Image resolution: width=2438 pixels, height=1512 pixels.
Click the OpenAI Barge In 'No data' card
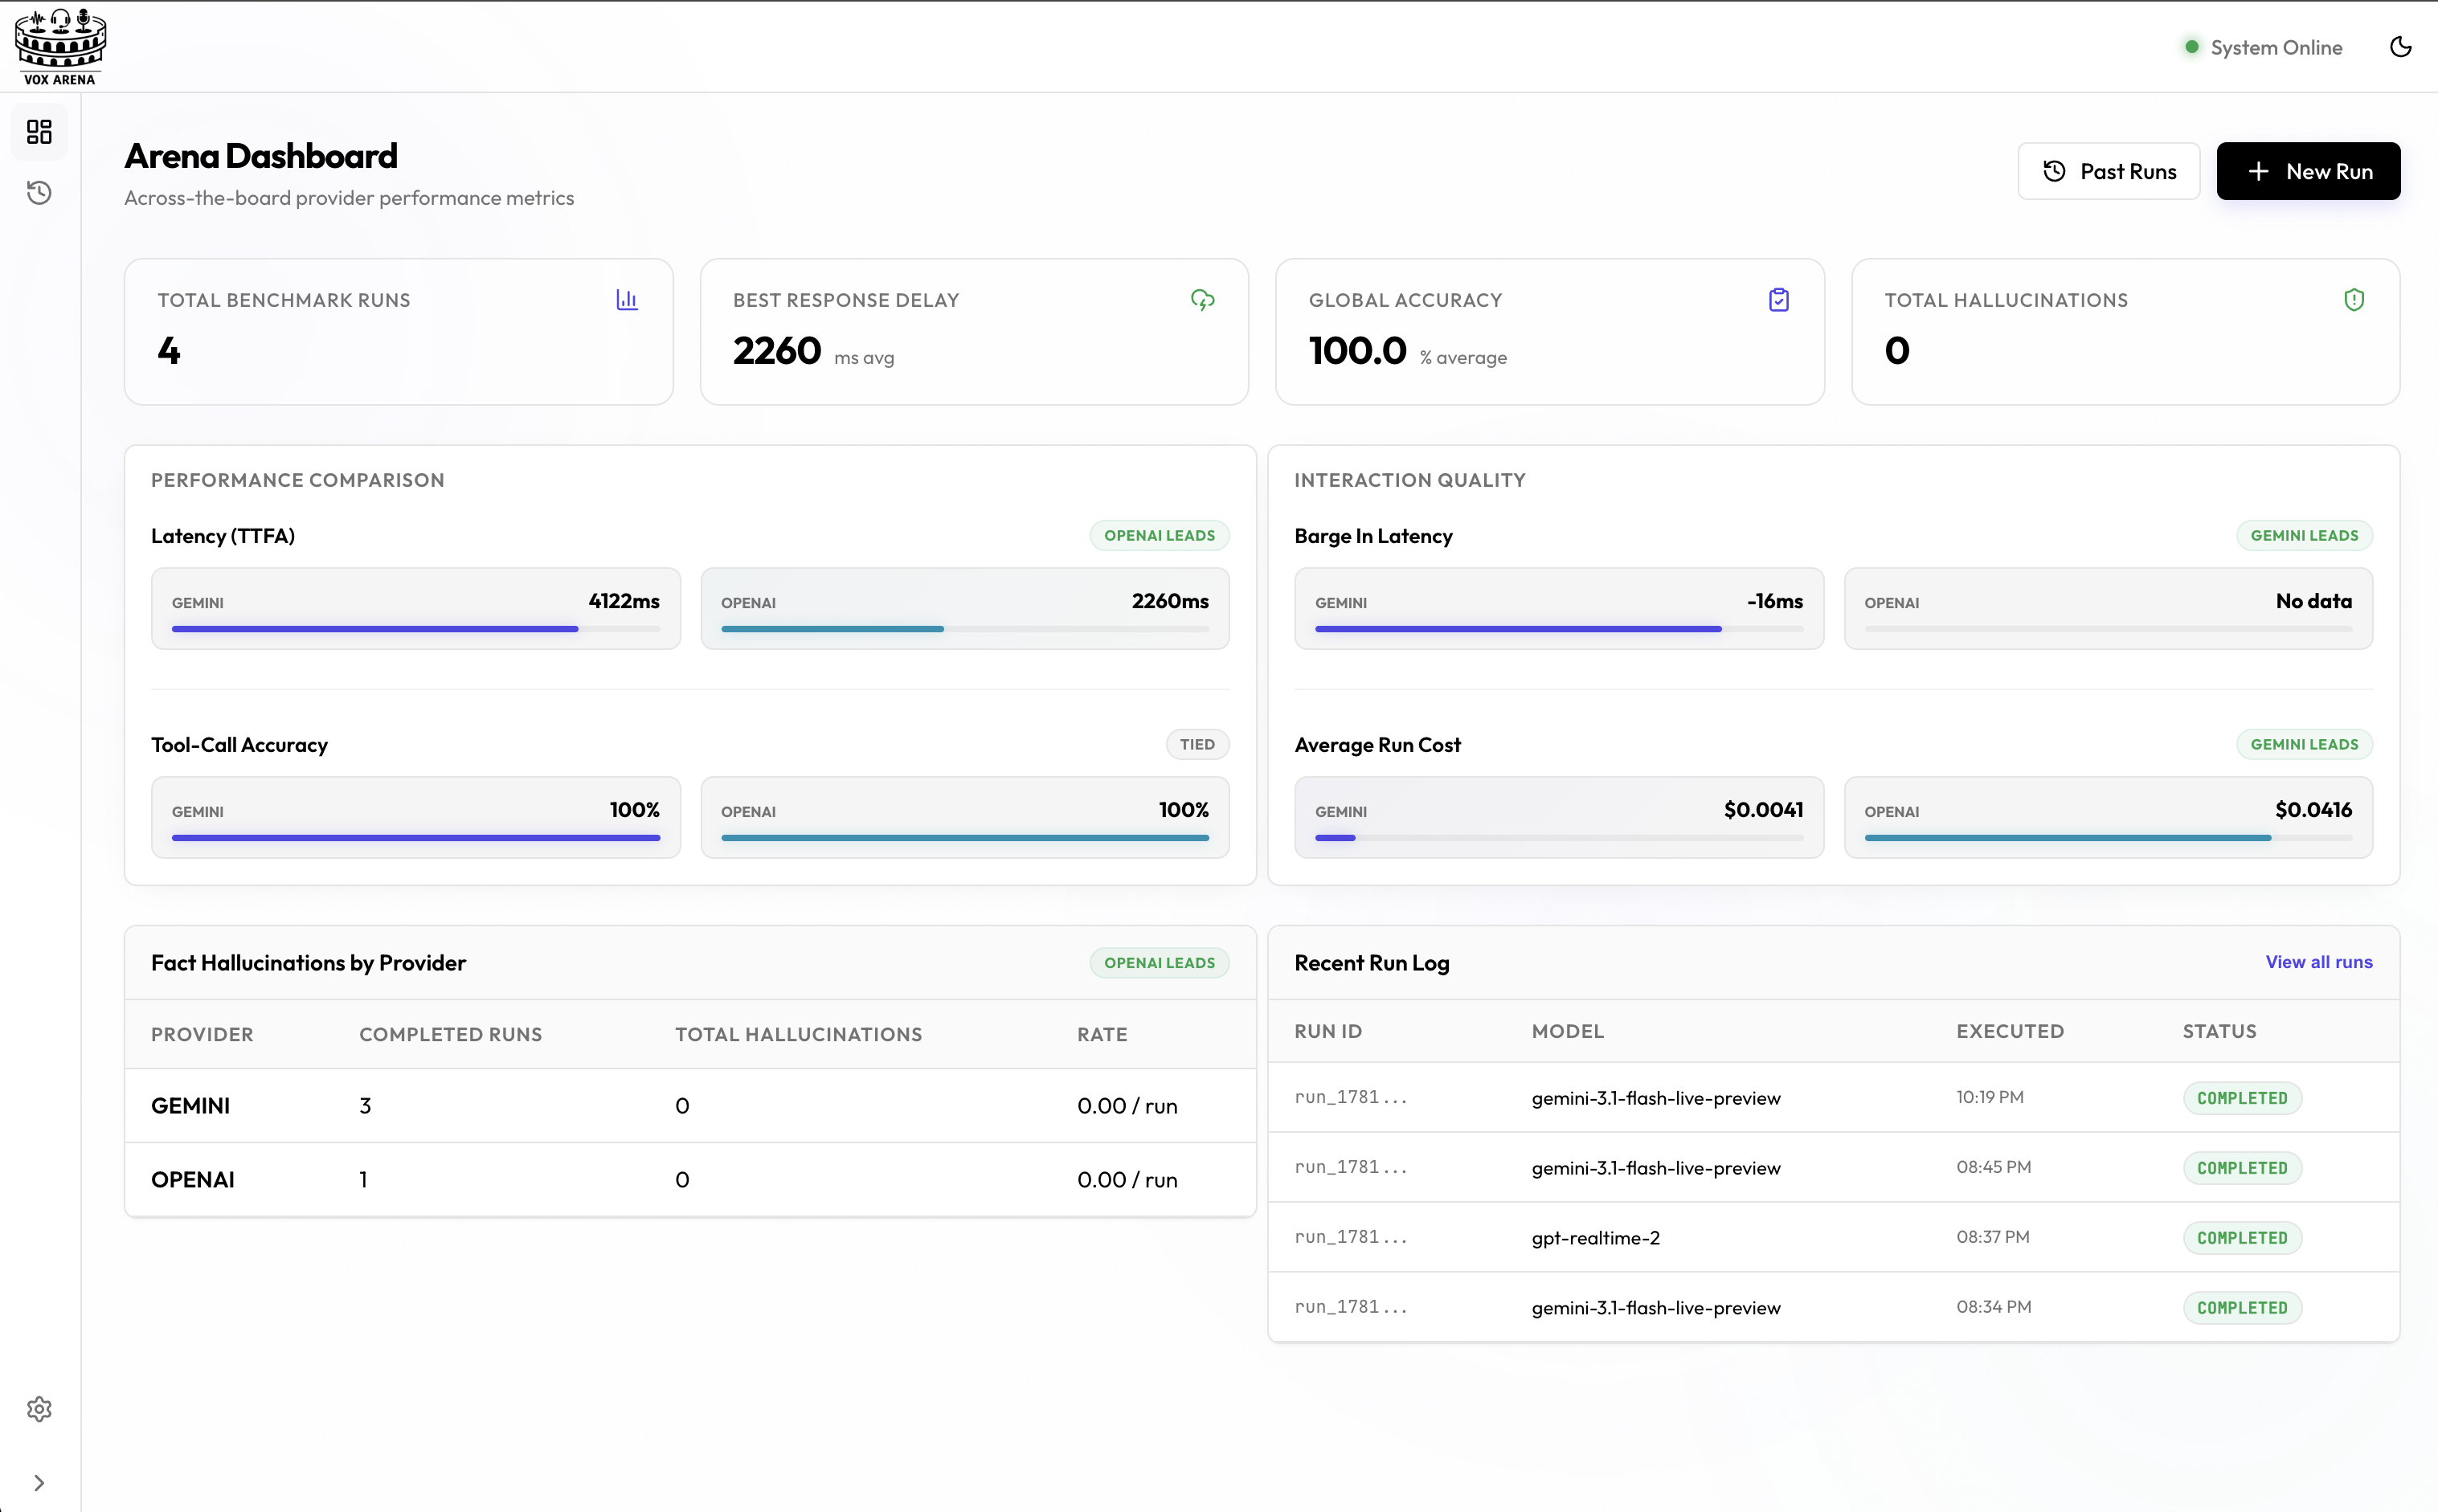tap(2108, 608)
